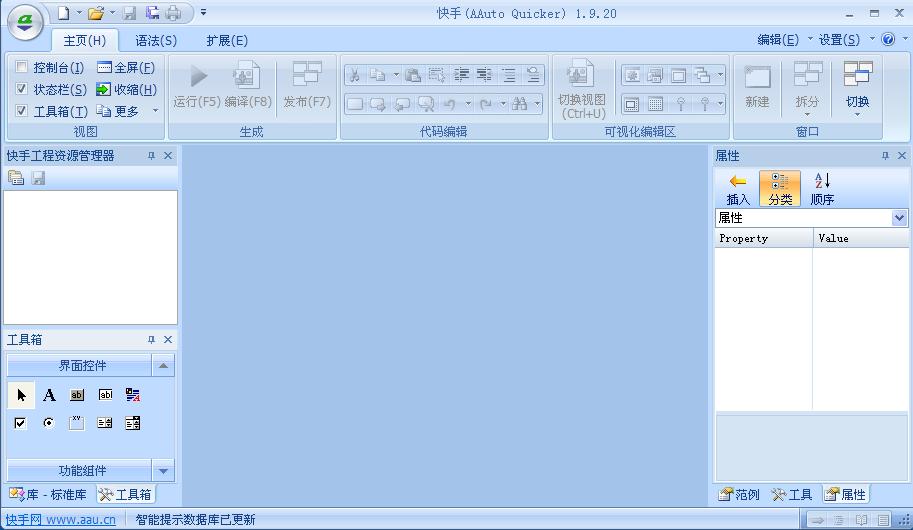
Task: Click the 发布(F7) publish icon
Action: 307,76
